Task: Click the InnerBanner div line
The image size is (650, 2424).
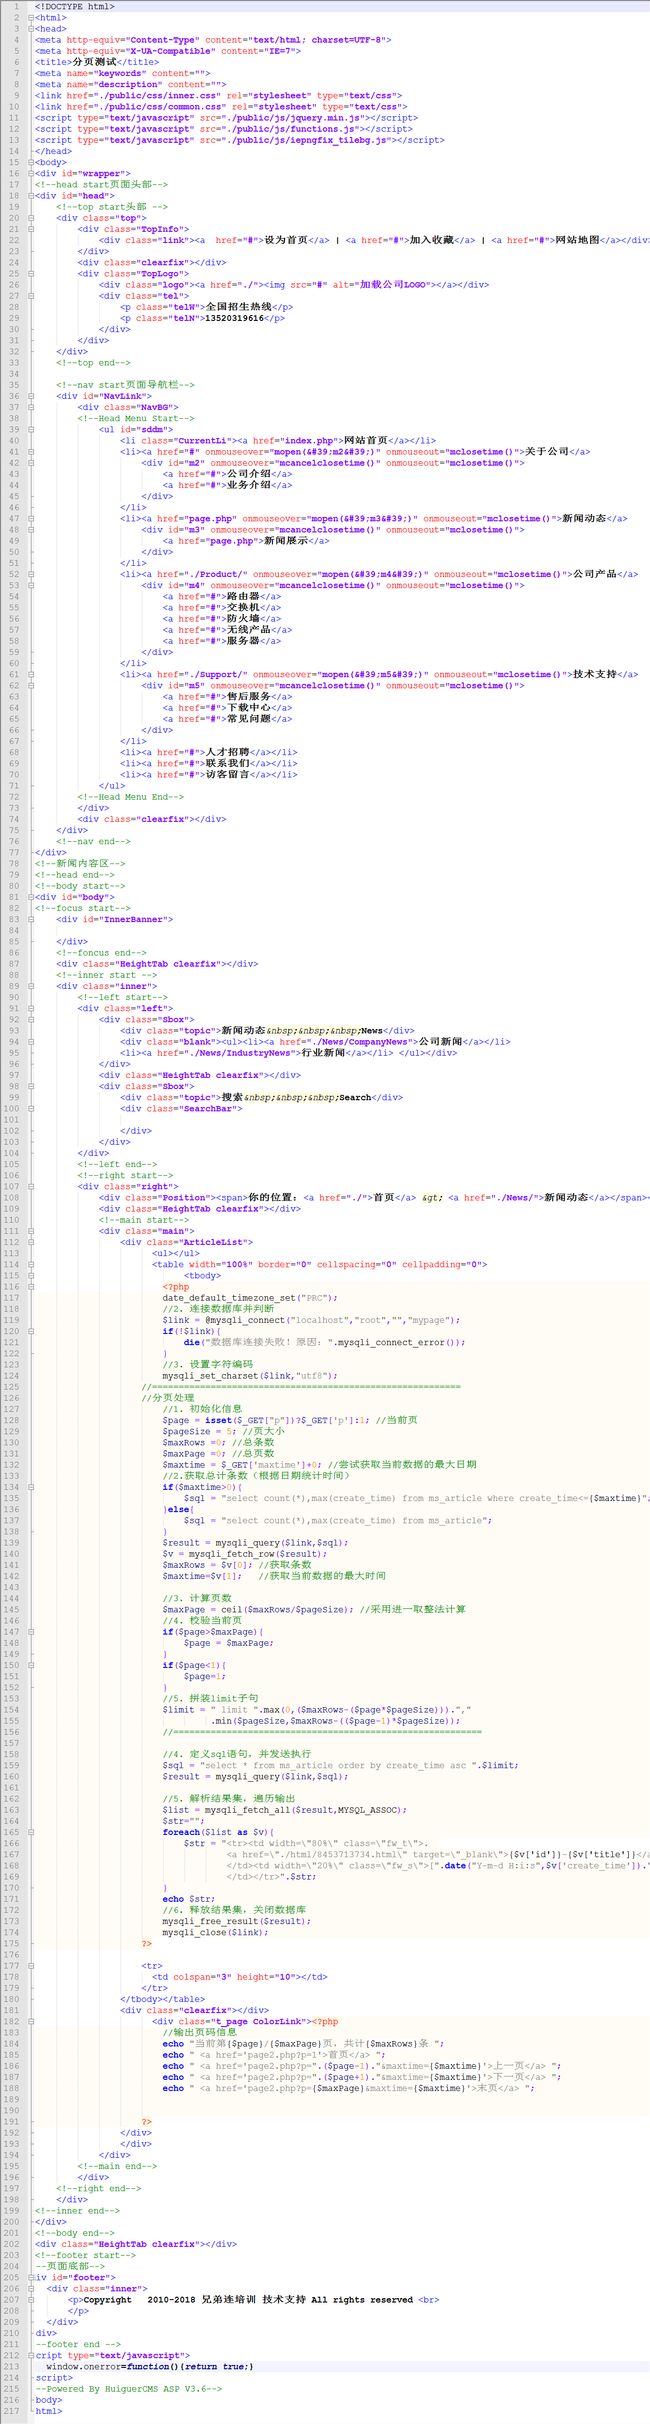Action: pos(115,919)
